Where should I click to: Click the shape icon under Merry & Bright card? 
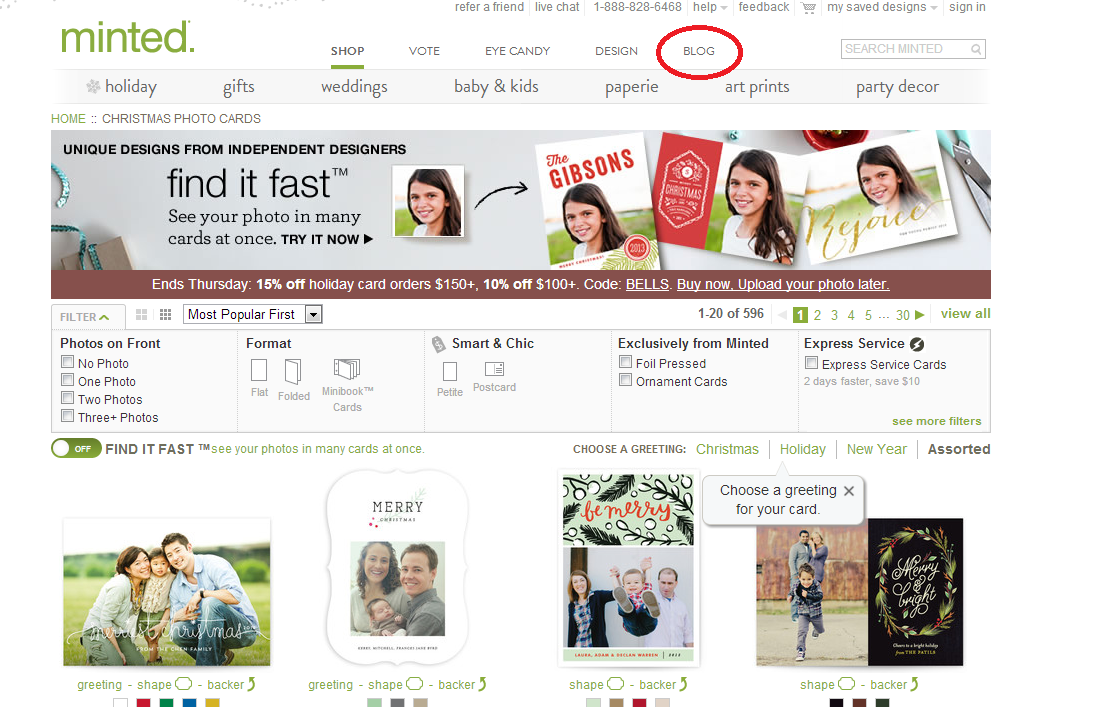click(847, 684)
